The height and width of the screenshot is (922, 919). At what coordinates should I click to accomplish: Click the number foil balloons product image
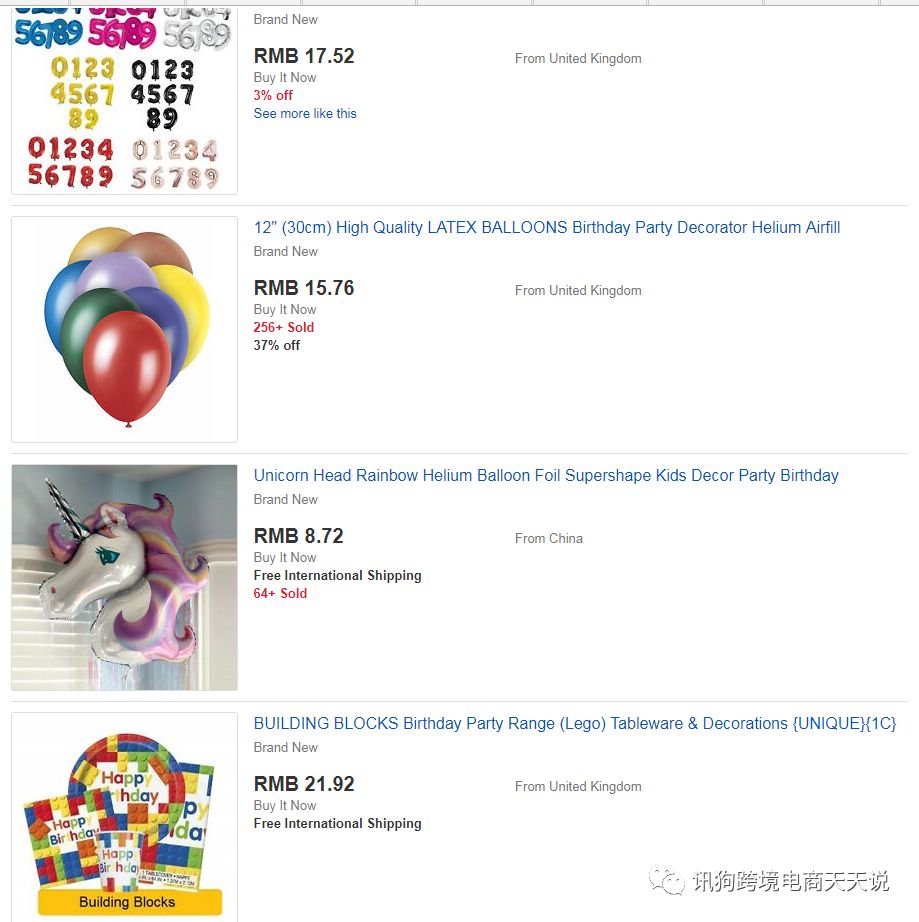(124, 100)
